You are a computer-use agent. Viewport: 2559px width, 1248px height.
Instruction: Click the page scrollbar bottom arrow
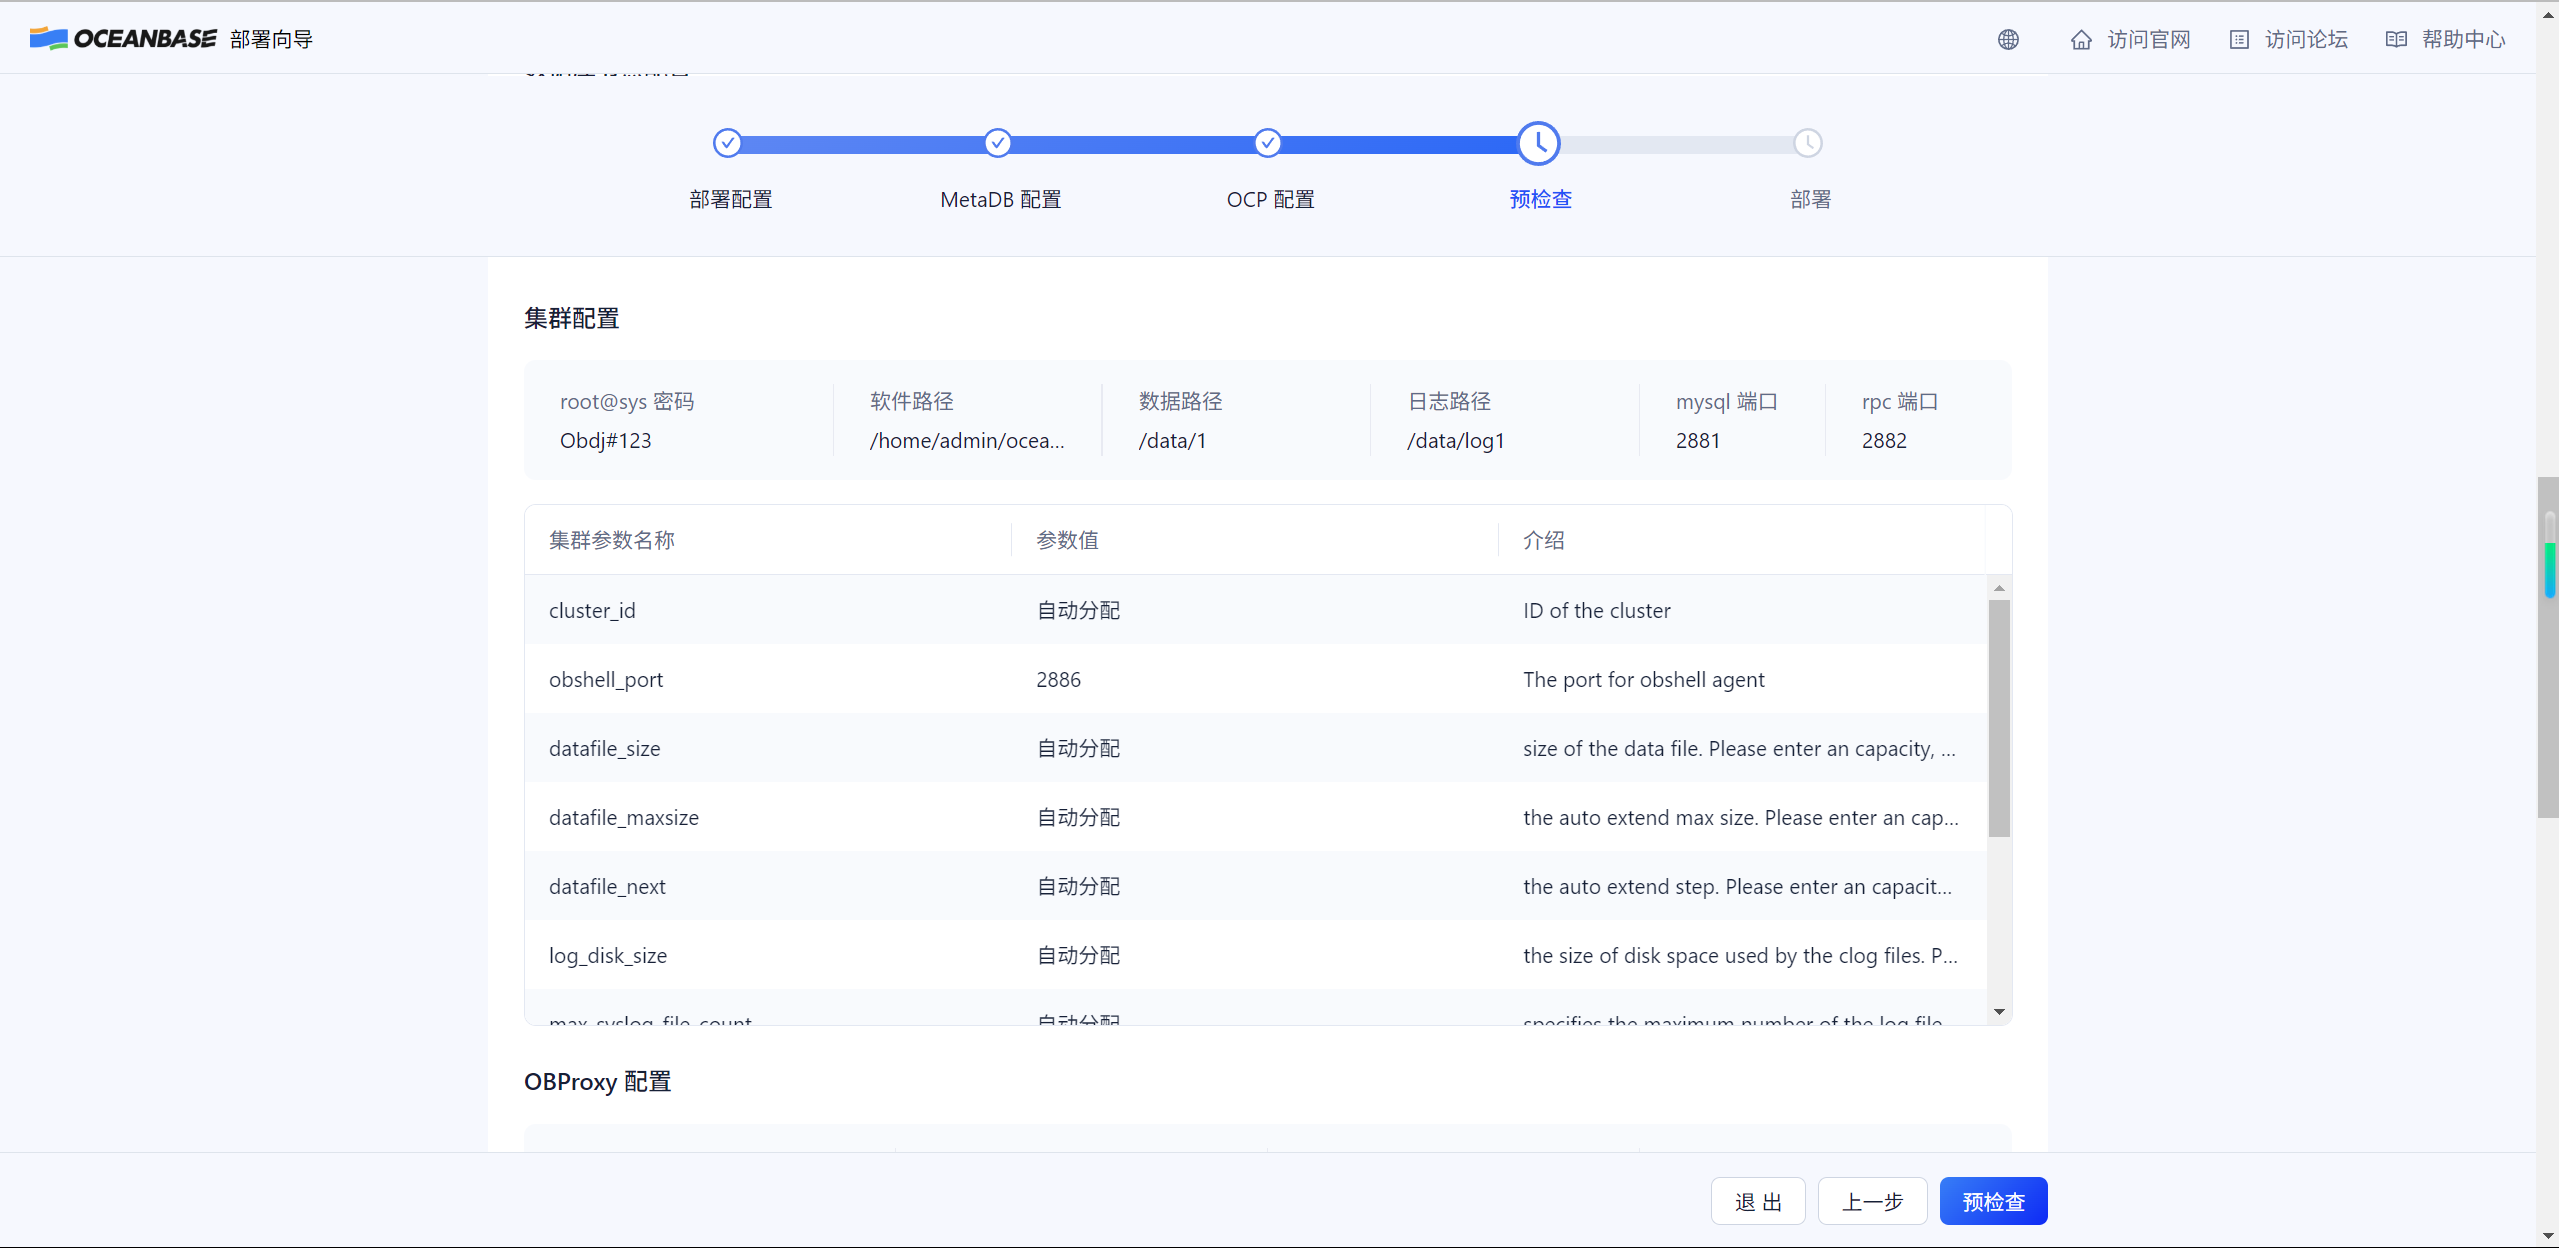(x=2549, y=1236)
